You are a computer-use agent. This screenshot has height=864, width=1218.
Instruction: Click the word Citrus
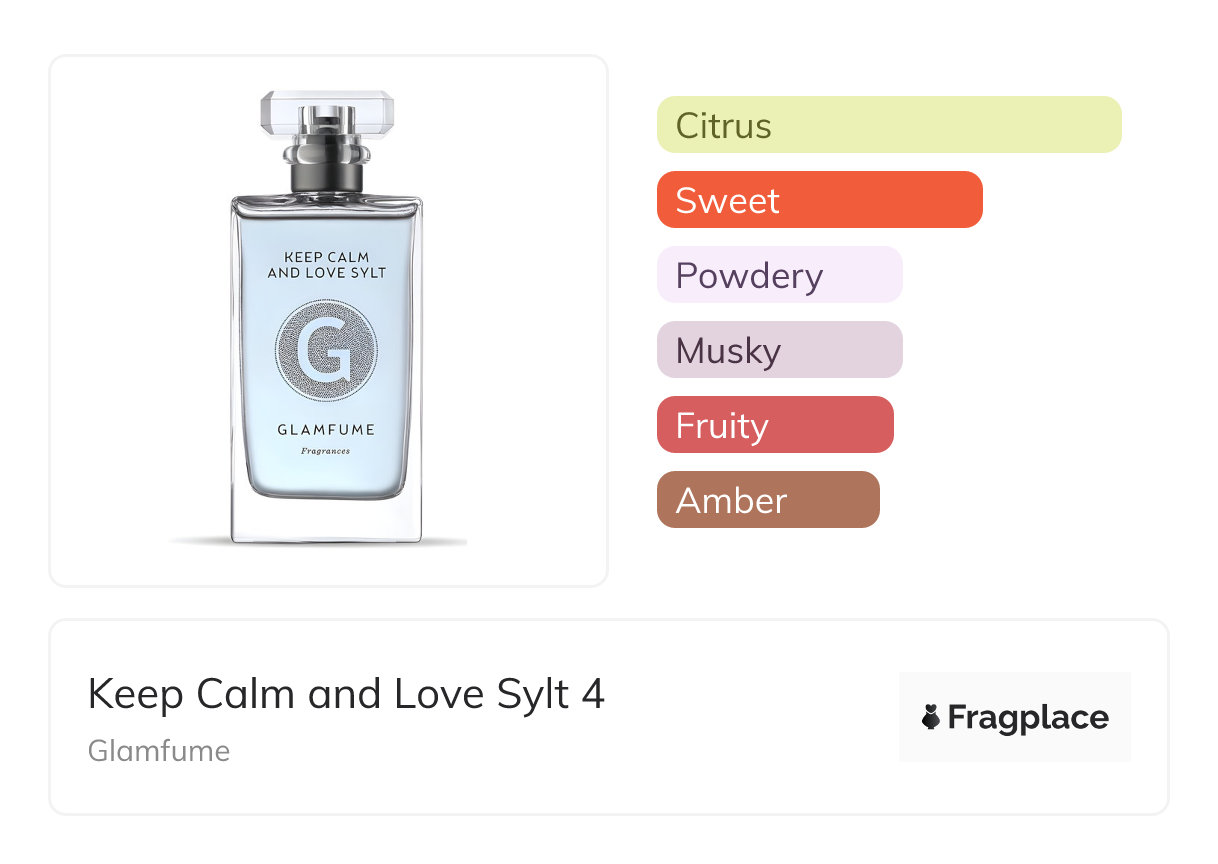click(724, 126)
